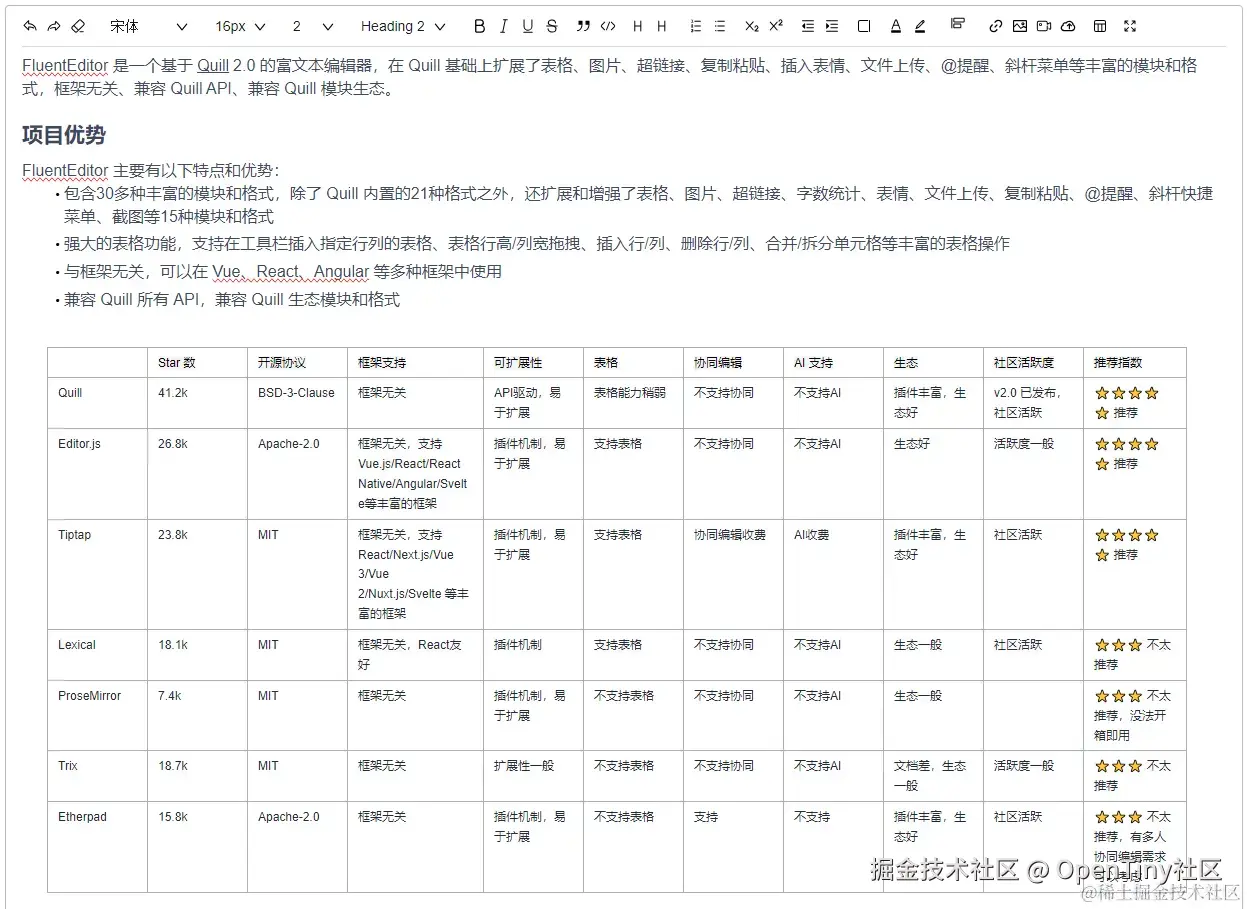Open the line height dropdown showing 2
This screenshot has height=909, width=1247.
[x=312, y=26]
